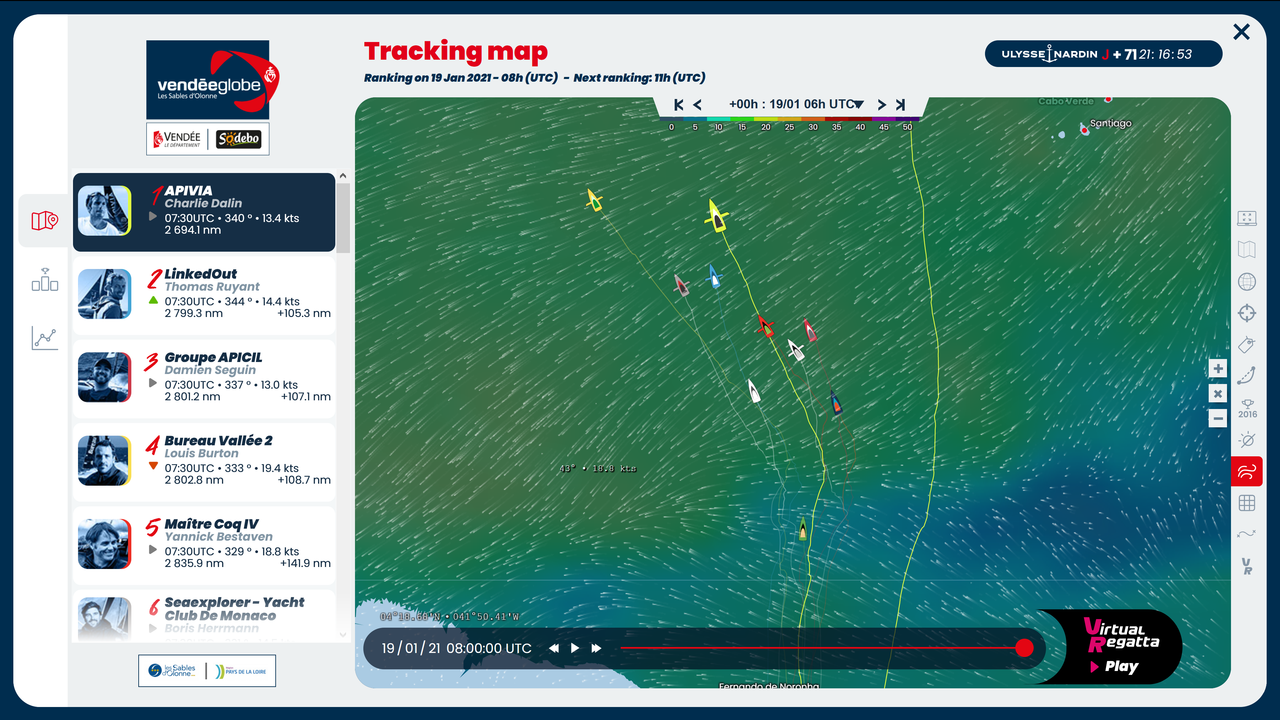Toggle the grid overlay icon

[1246, 503]
